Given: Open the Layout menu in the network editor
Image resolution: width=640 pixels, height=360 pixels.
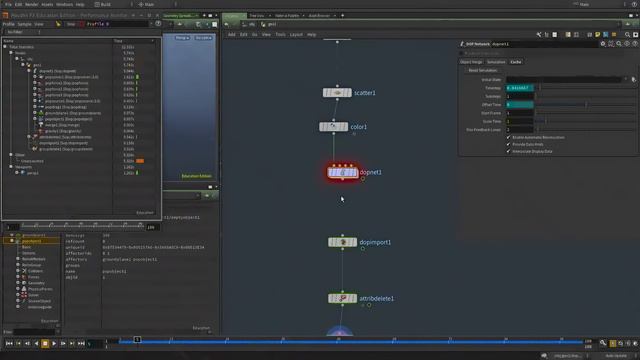Looking at the screenshot, I should 296,35.
